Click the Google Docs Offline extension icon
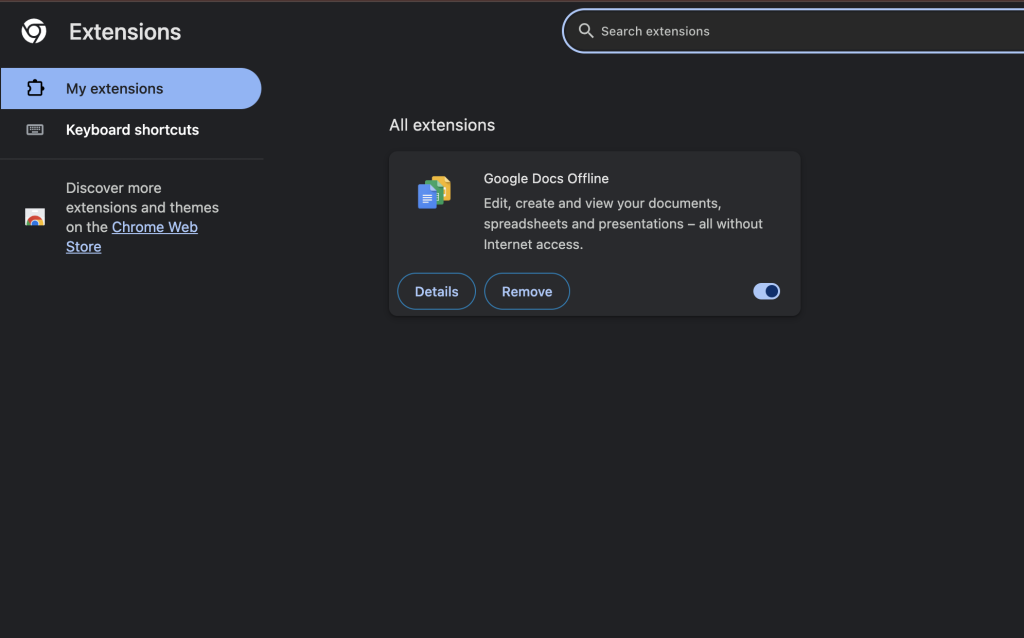The image size is (1024, 638). pyautogui.click(x=433, y=192)
